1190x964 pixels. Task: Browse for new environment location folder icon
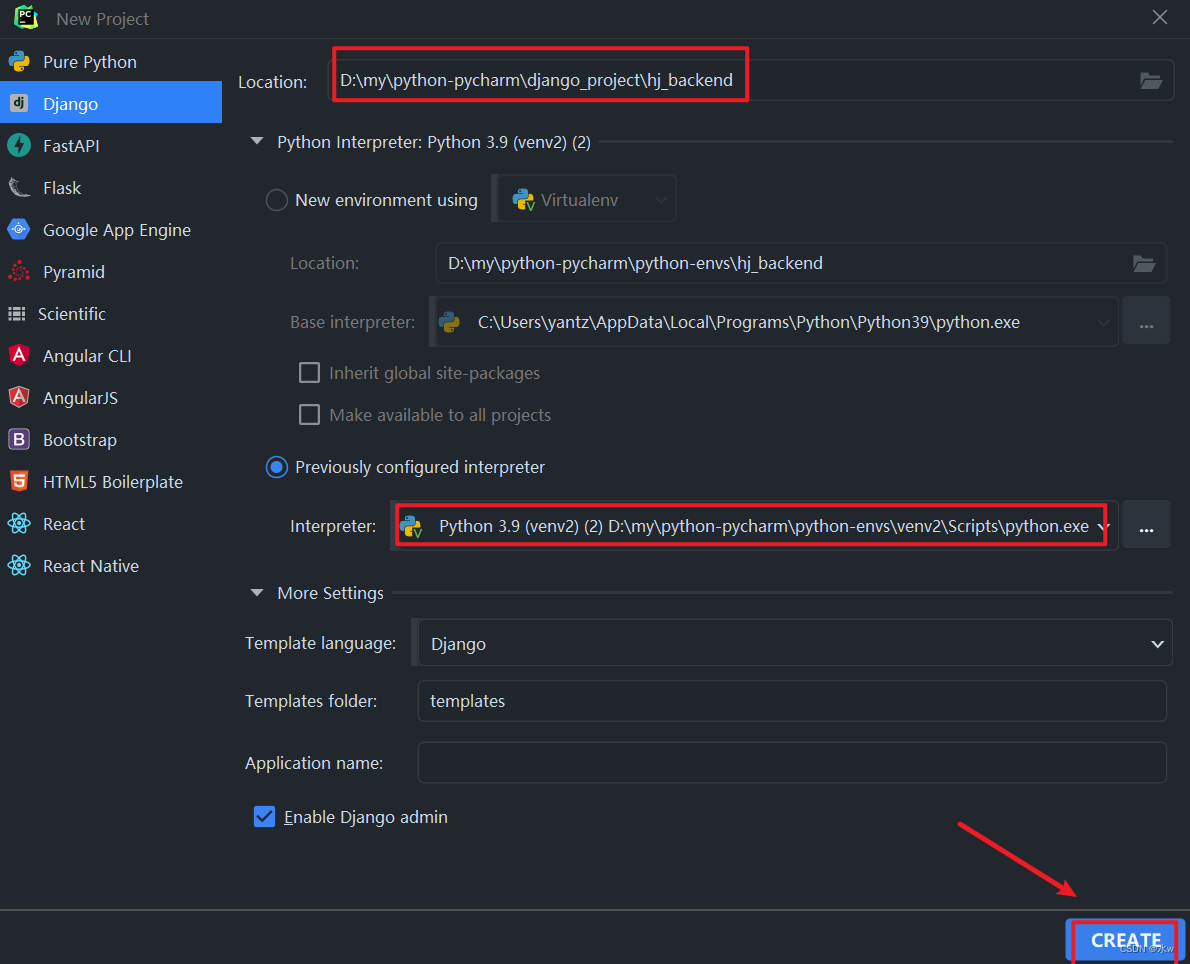point(1144,263)
